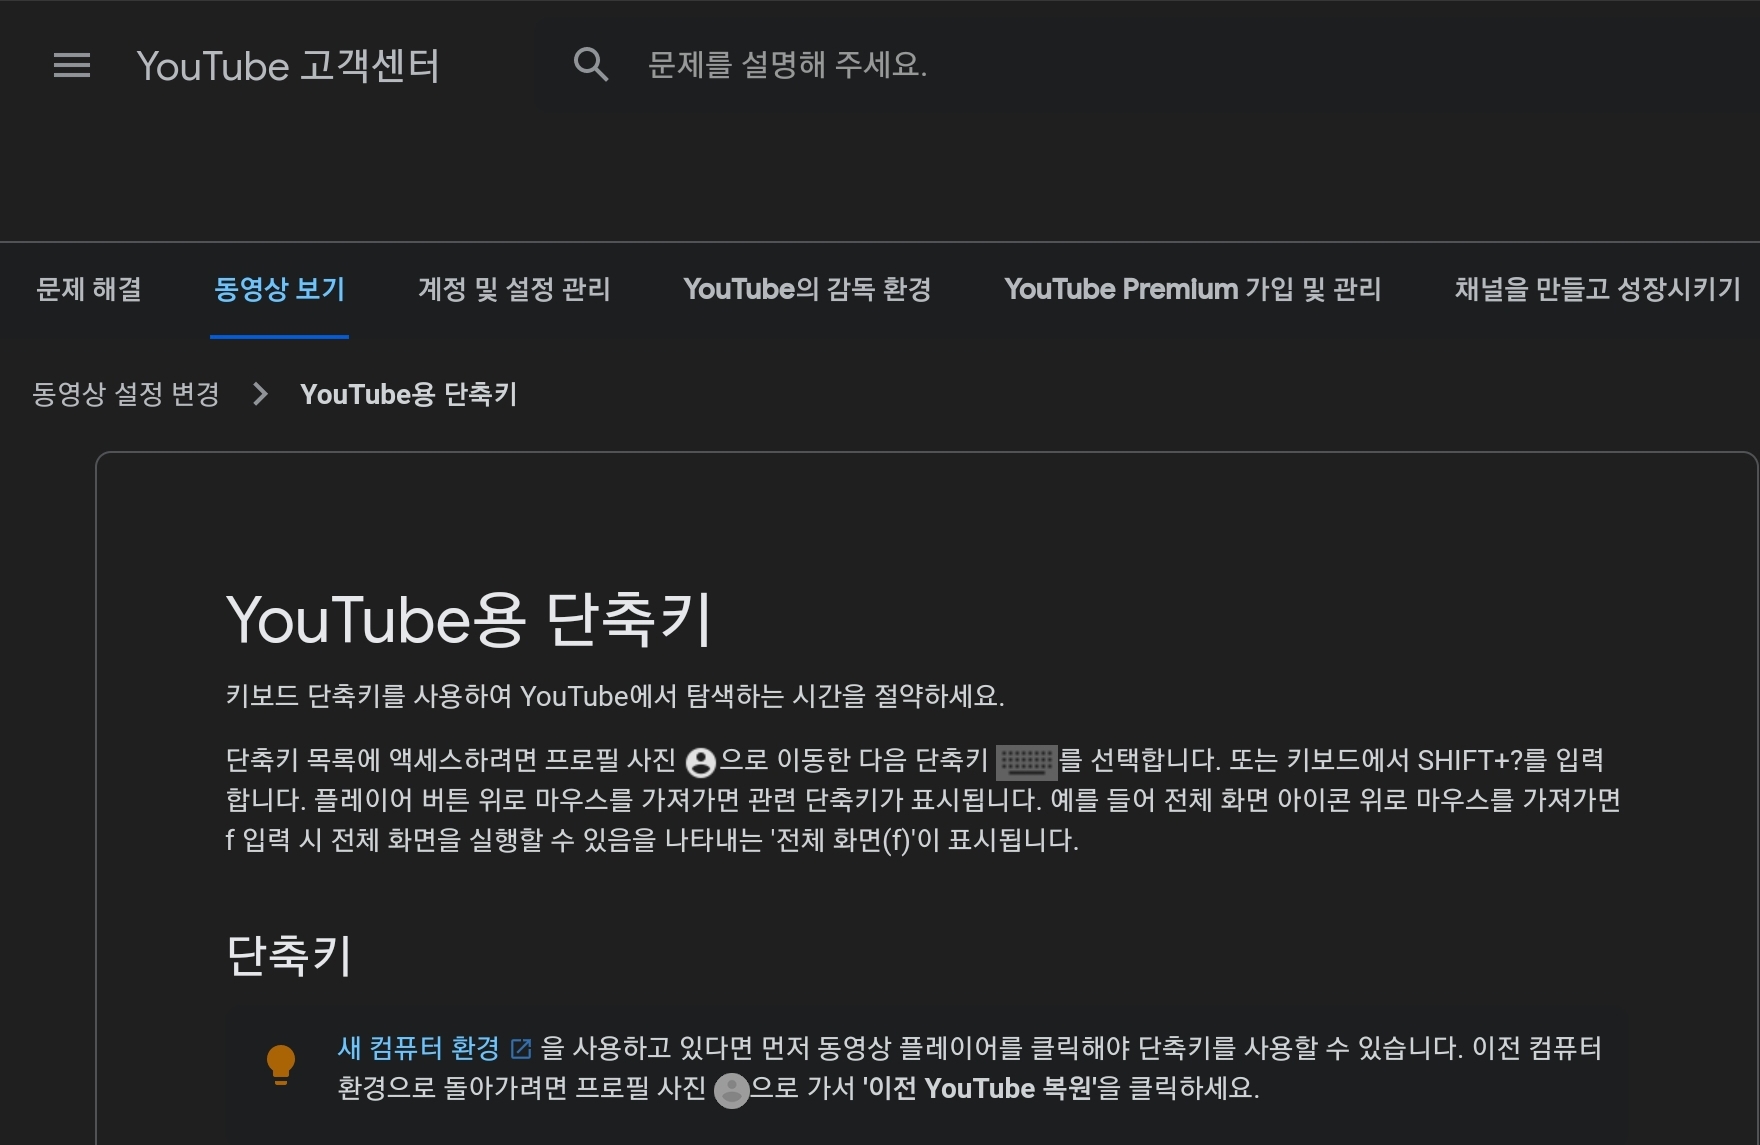Open YouTube Premium 가입 및 관리 tab
This screenshot has width=1760, height=1145.
pyautogui.click(x=1192, y=289)
